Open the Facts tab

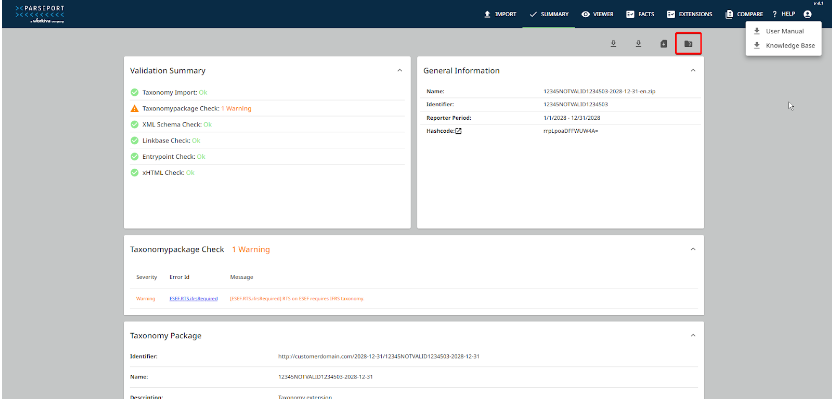(x=640, y=14)
